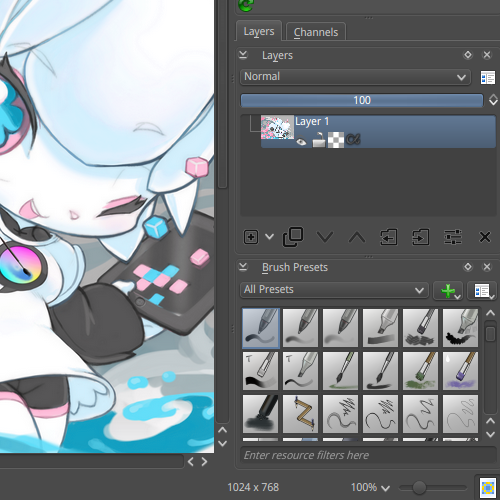Switch to the Channels tab
The height and width of the screenshot is (500, 500).
coord(316,32)
